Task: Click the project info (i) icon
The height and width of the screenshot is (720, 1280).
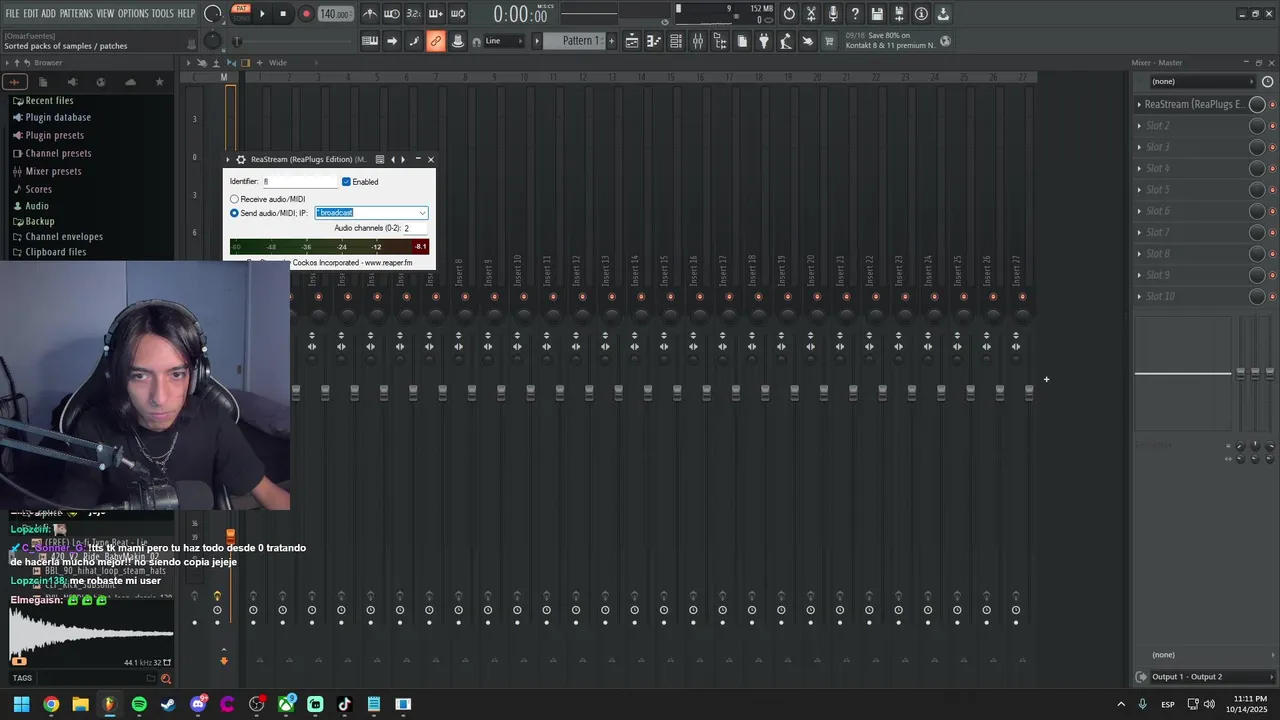Action: (921, 14)
